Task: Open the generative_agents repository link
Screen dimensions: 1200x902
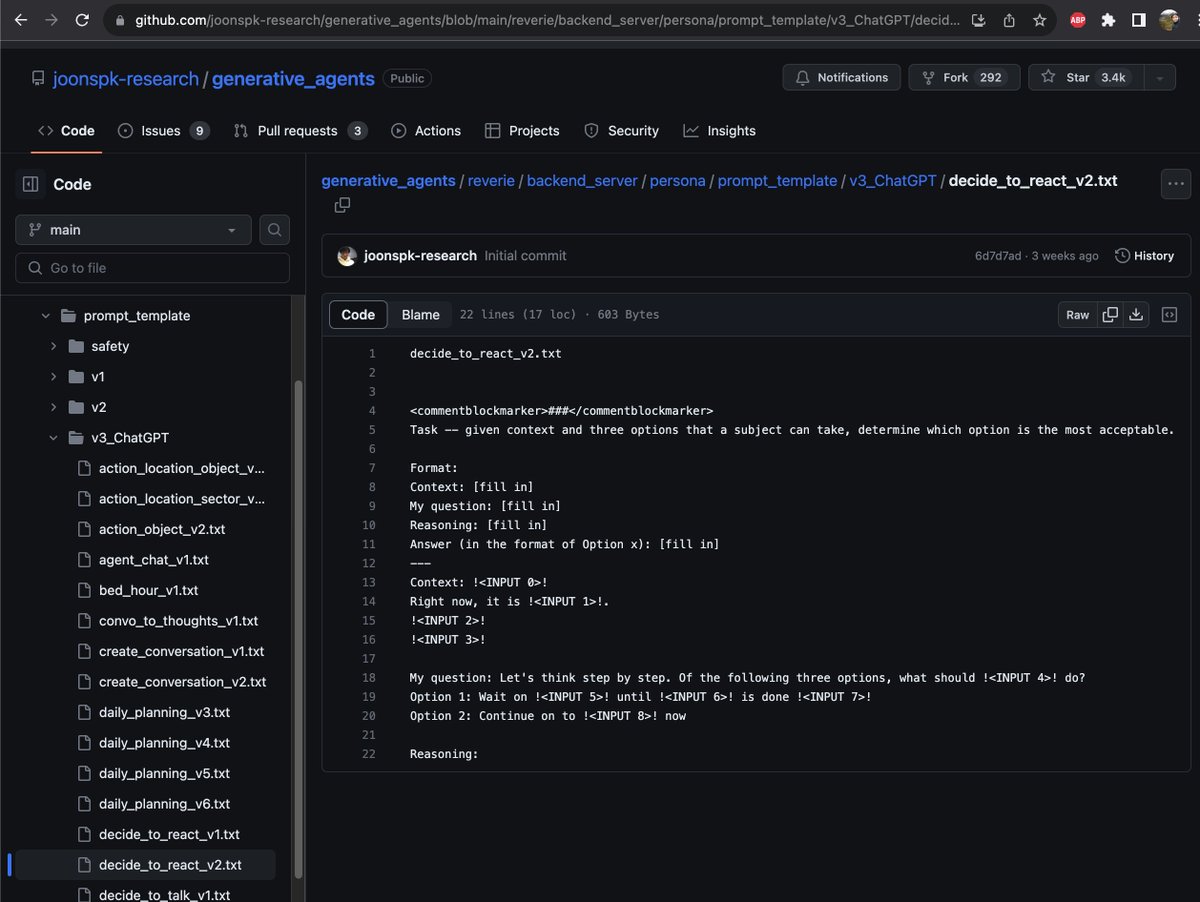Action: (x=293, y=78)
